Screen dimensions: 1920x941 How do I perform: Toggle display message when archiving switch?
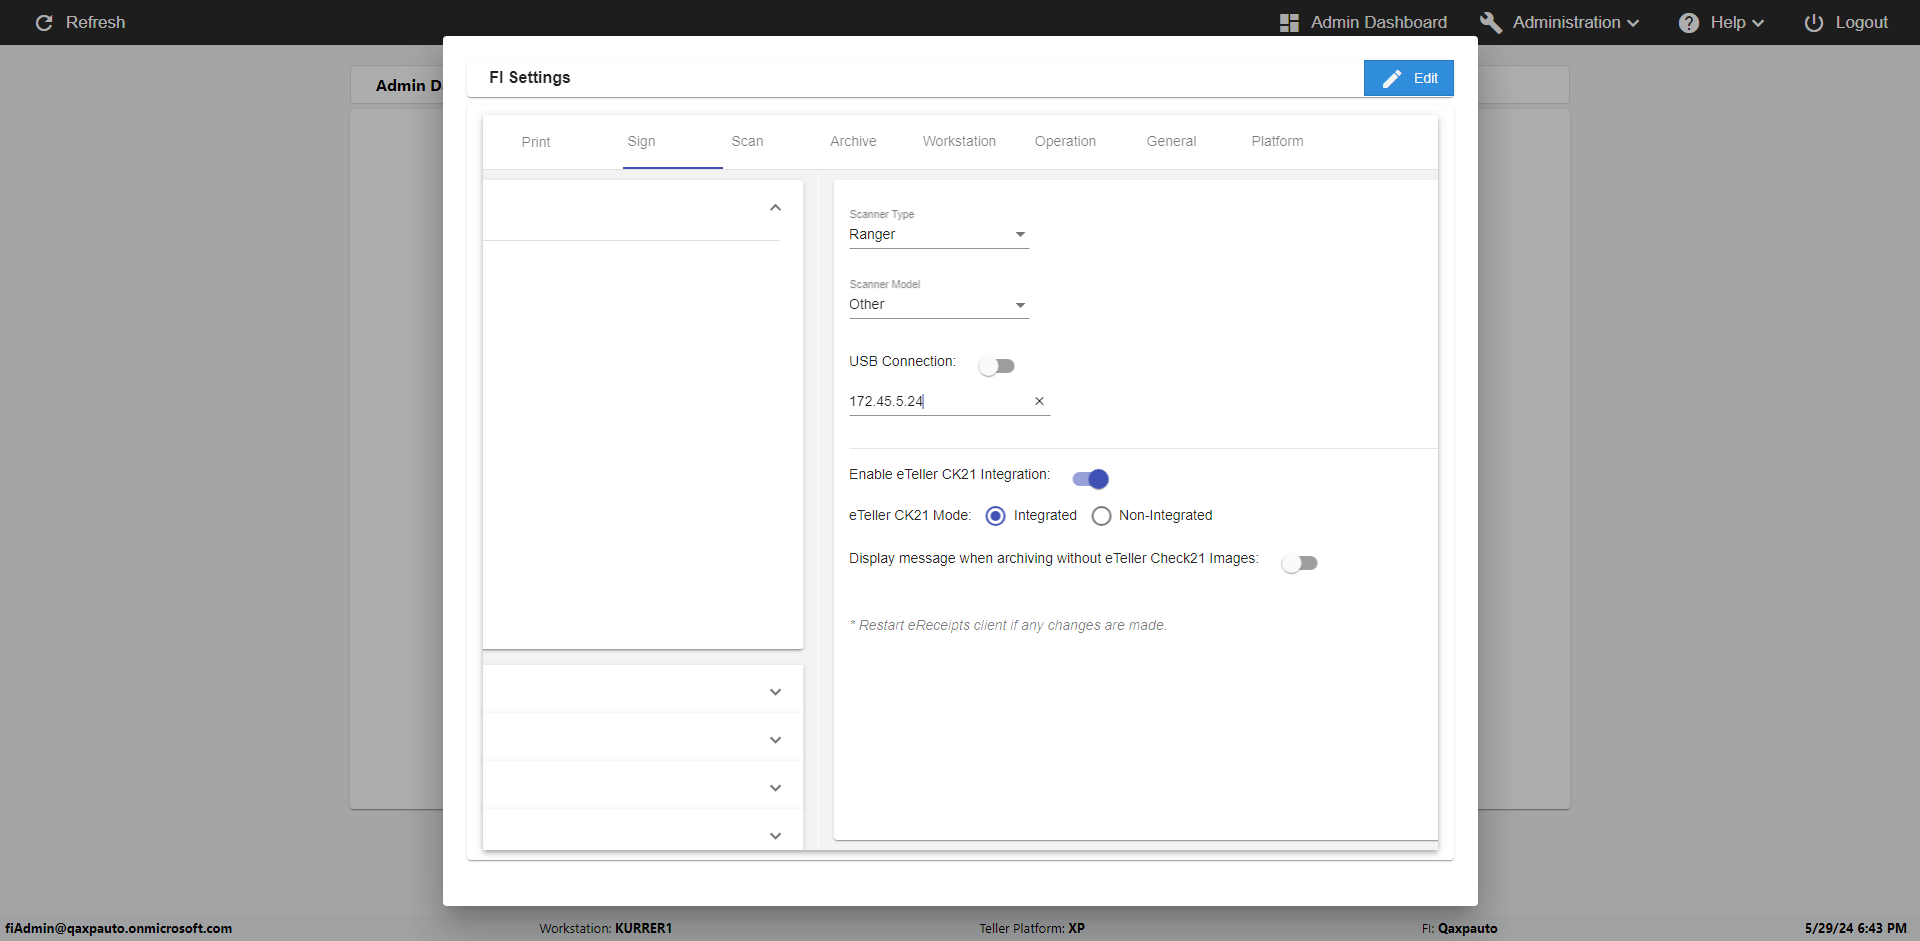click(x=1299, y=563)
